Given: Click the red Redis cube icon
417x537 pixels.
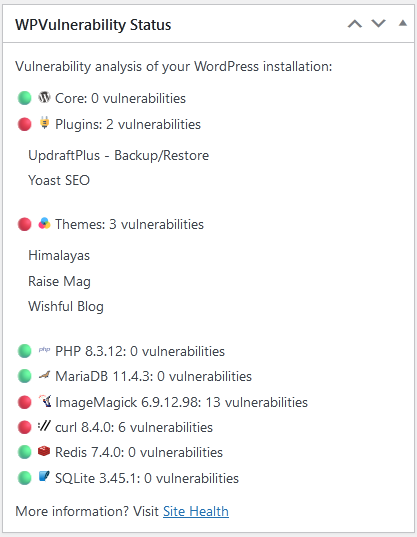Looking at the screenshot, I should (x=44, y=451).
